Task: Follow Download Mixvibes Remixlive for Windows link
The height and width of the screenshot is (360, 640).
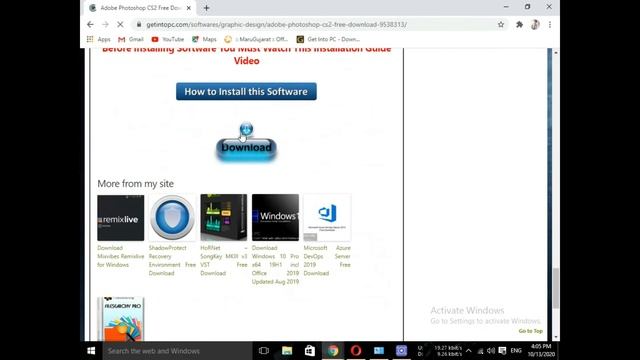Action: tap(120, 256)
